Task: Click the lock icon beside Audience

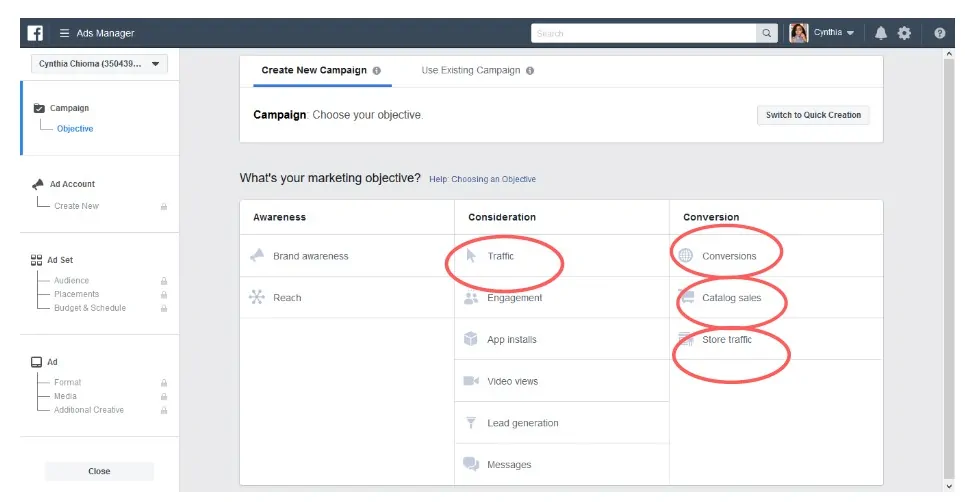Action: (x=164, y=281)
